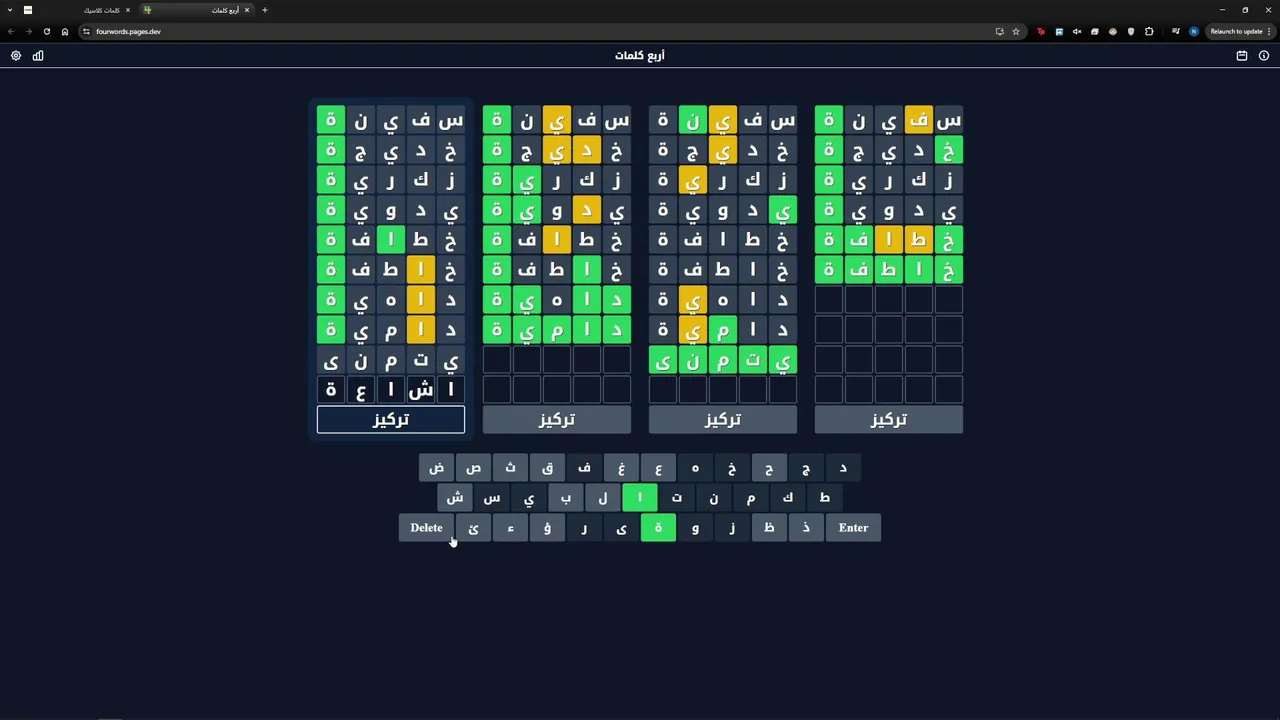
Task: Click the shield extension icon
Action: [x=1131, y=31]
